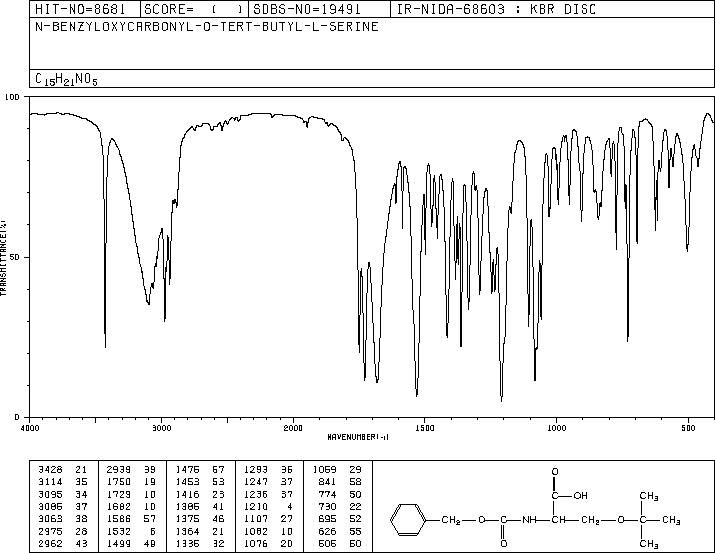This screenshot has width=715, height=553.
Task: Click the 500 x-axis tick label
Action: (688, 428)
